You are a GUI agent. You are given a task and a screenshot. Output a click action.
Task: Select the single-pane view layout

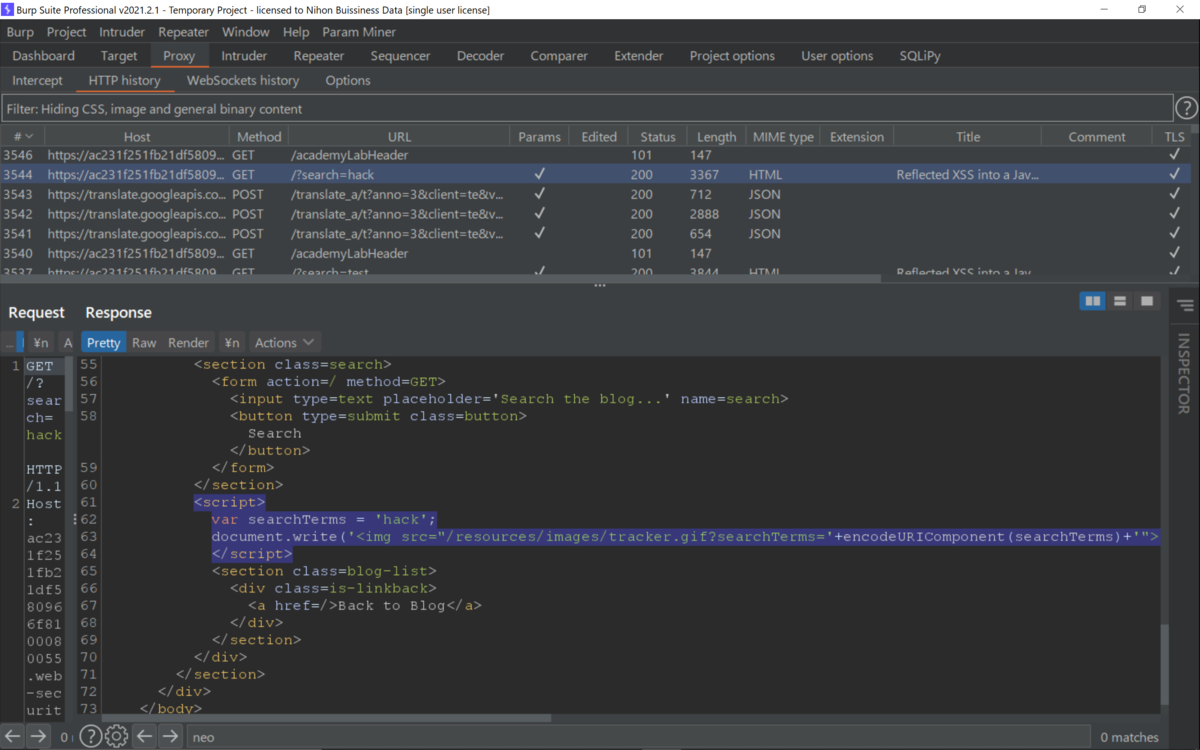click(1146, 300)
